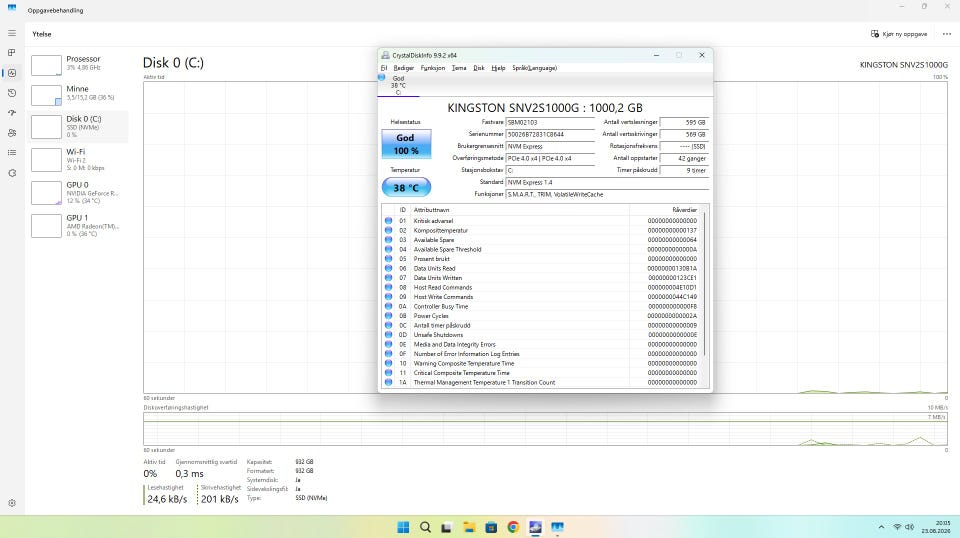
Task: Open the Tema menu in CrystalDiskInfo
Action: point(459,68)
